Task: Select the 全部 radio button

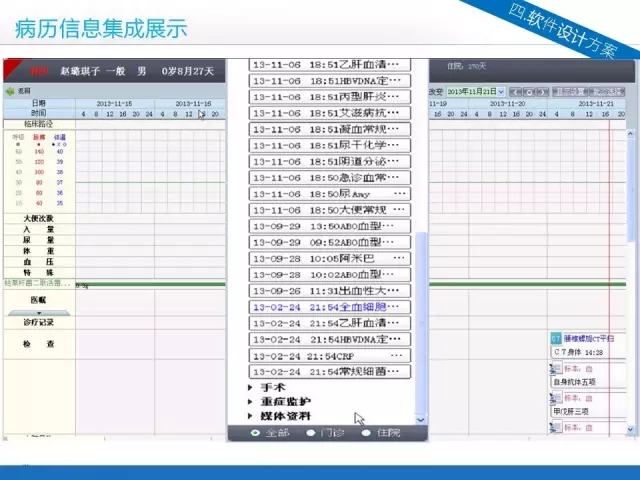Action: pos(255,433)
